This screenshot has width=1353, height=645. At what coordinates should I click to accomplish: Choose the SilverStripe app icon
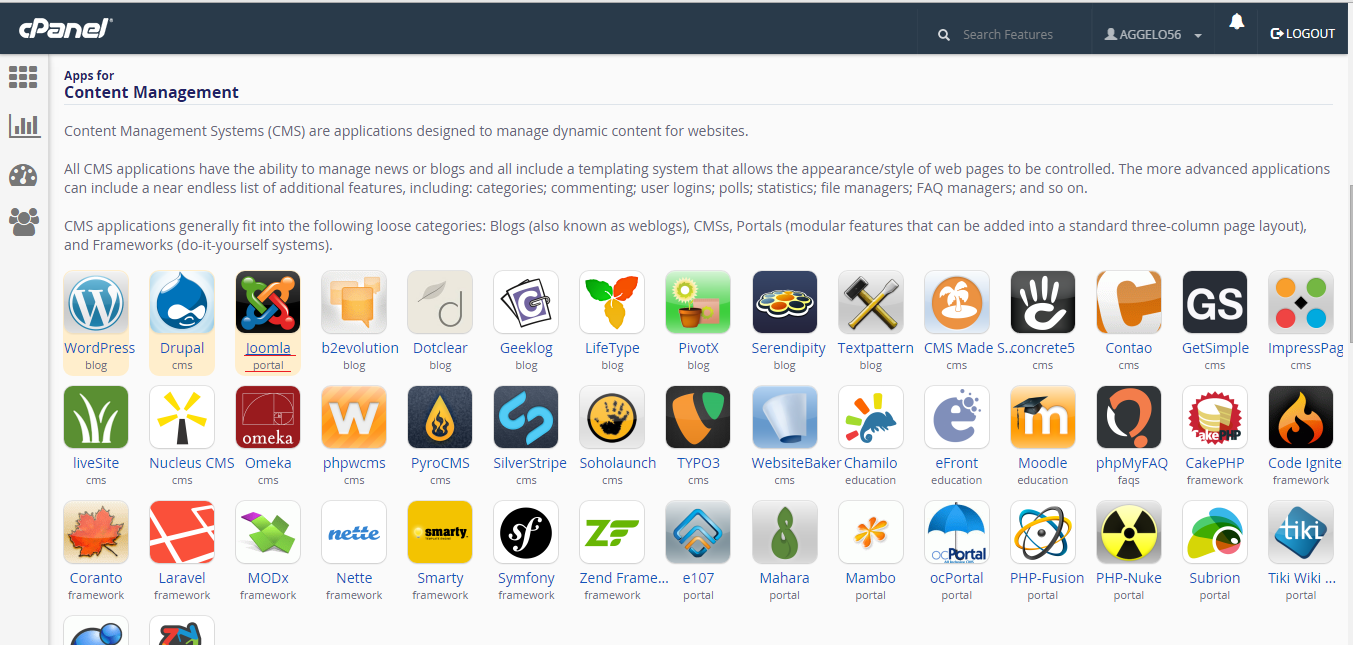tap(526, 417)
